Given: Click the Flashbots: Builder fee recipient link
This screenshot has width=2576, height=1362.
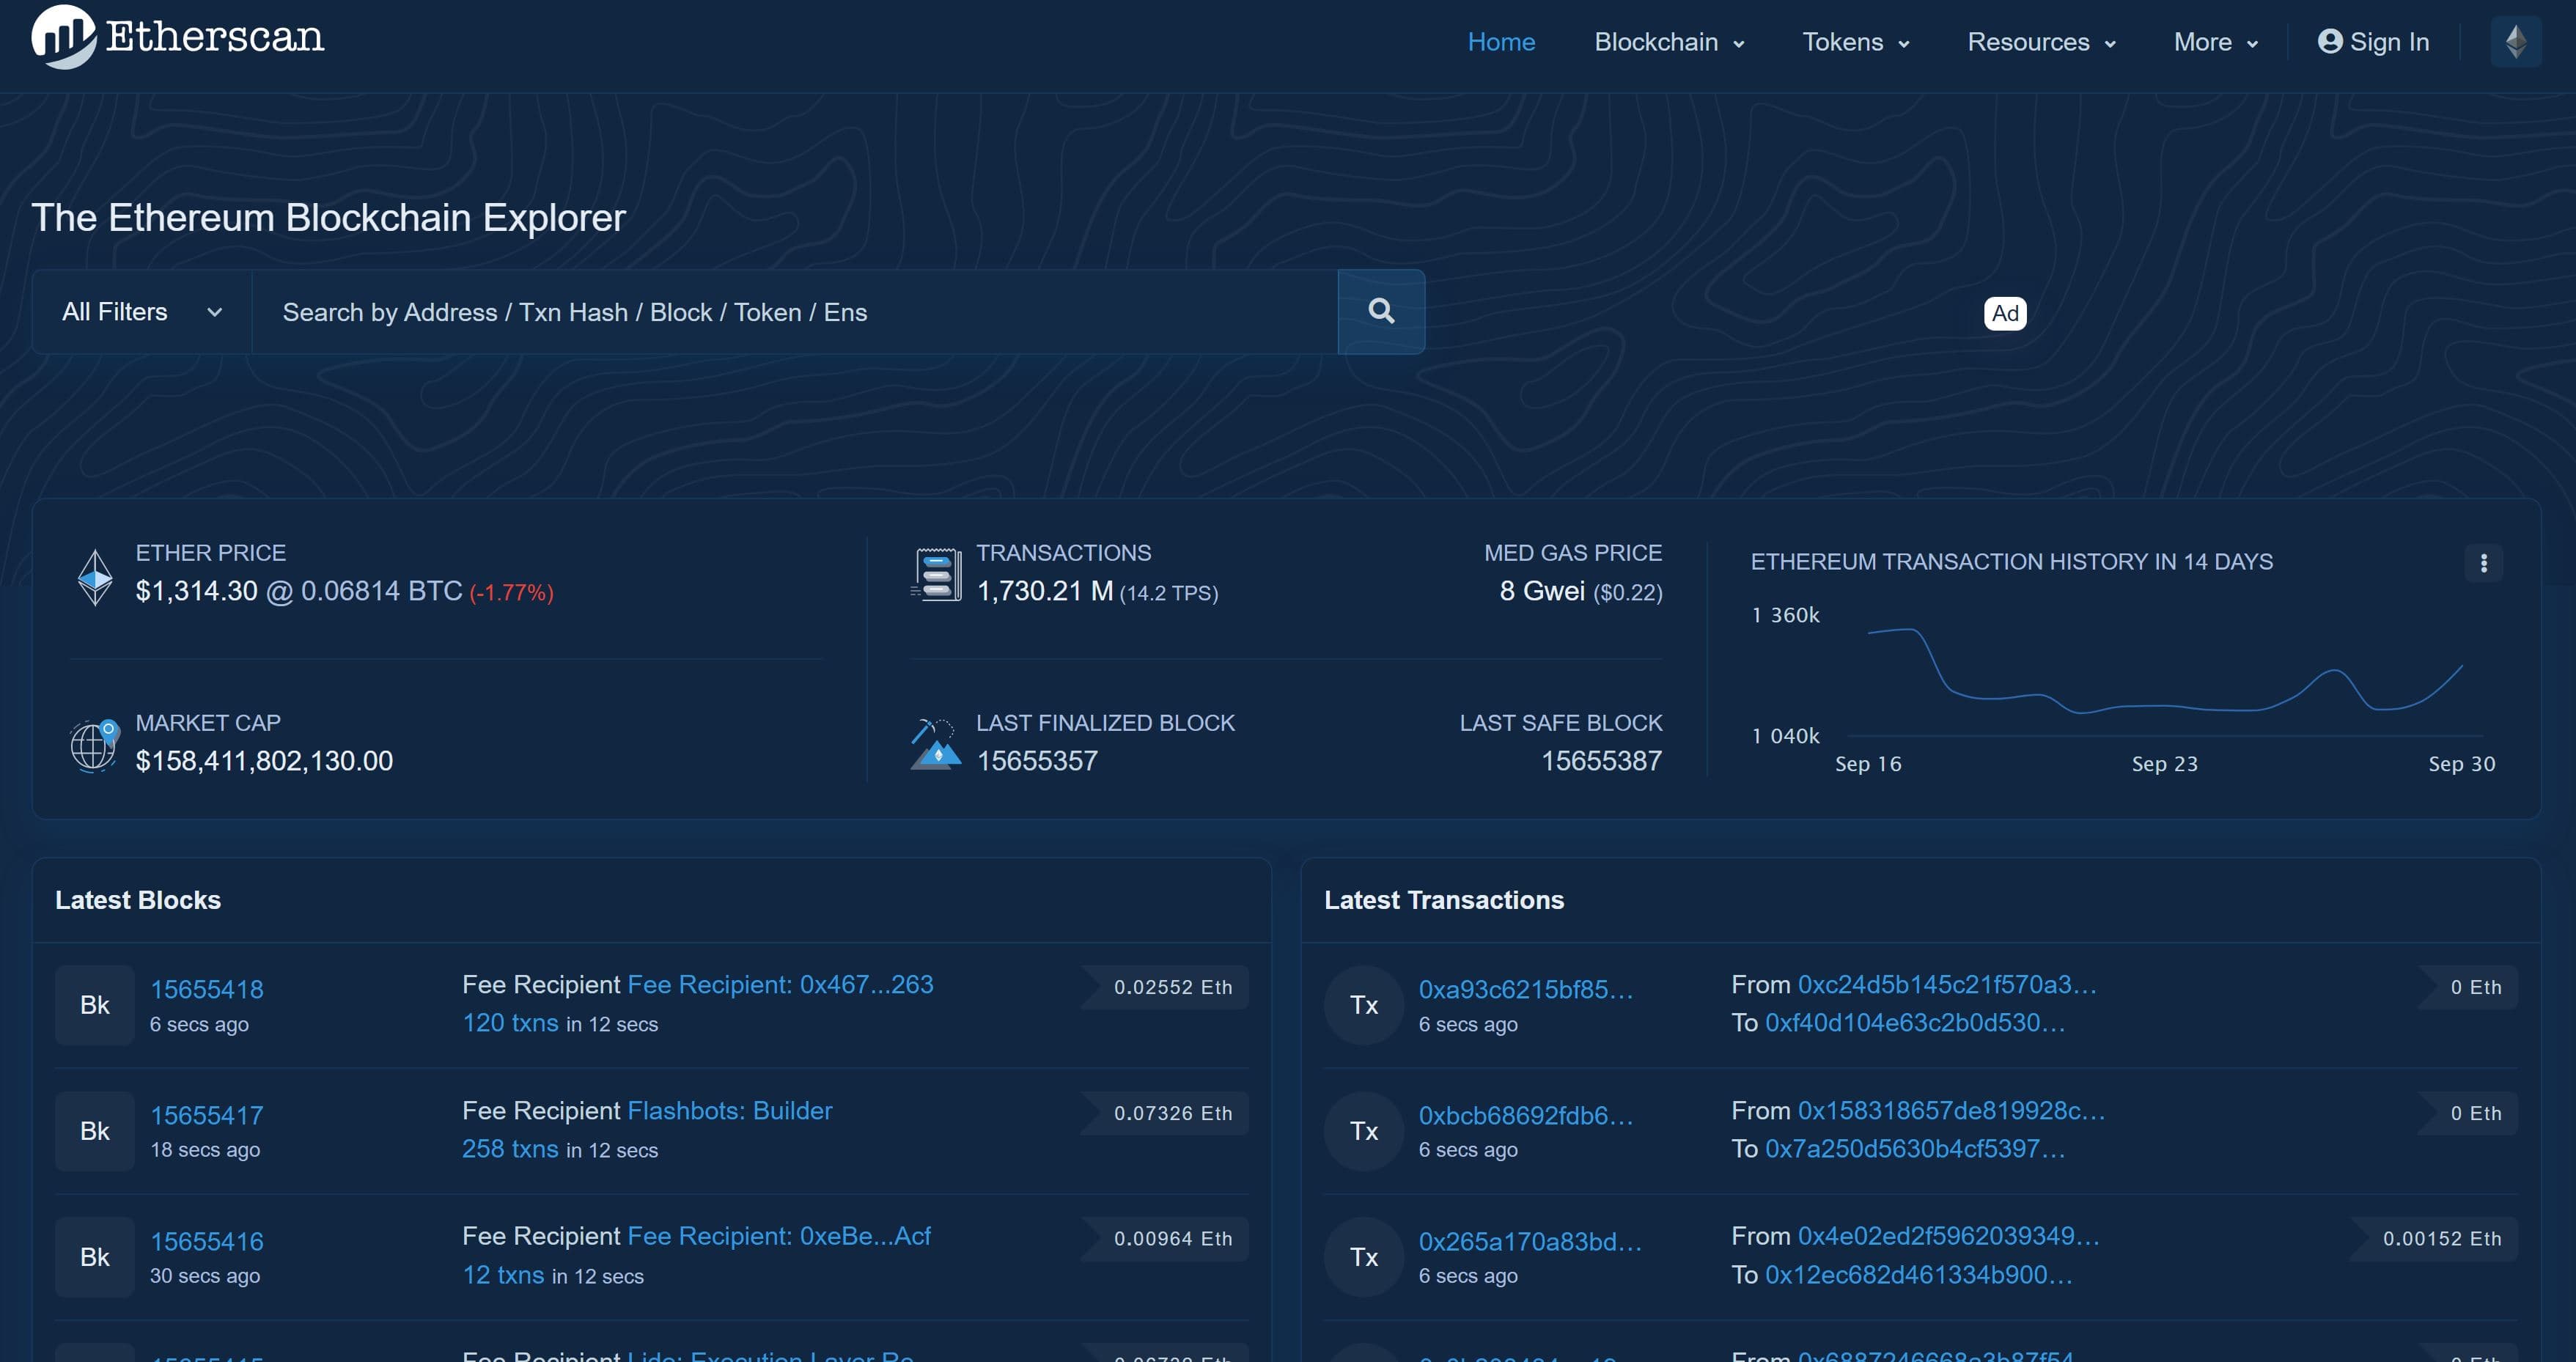Looking at the screenshot, I should pos(729,1110).
